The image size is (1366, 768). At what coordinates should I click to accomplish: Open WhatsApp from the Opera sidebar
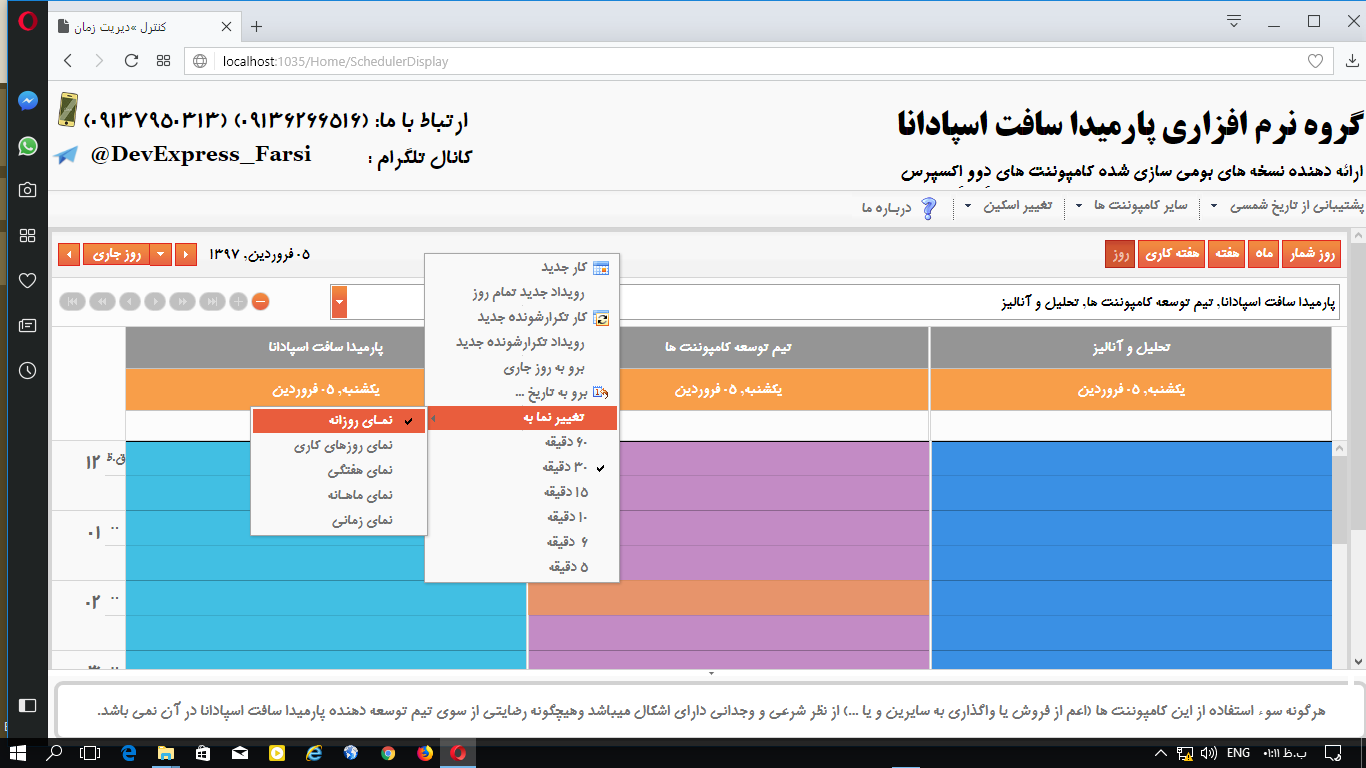(27, 146)
